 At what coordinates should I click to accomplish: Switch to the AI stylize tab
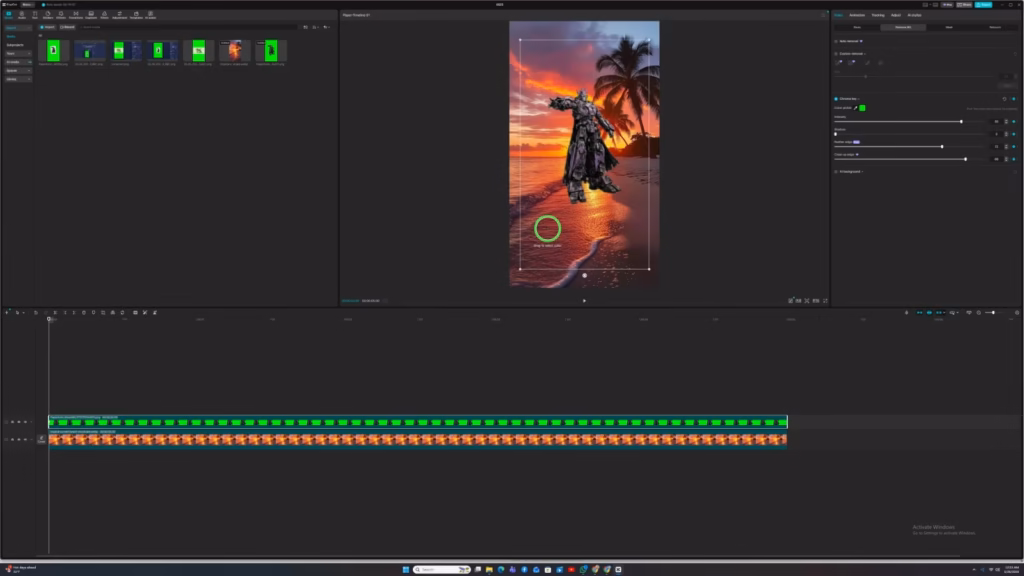coord(914,15)
